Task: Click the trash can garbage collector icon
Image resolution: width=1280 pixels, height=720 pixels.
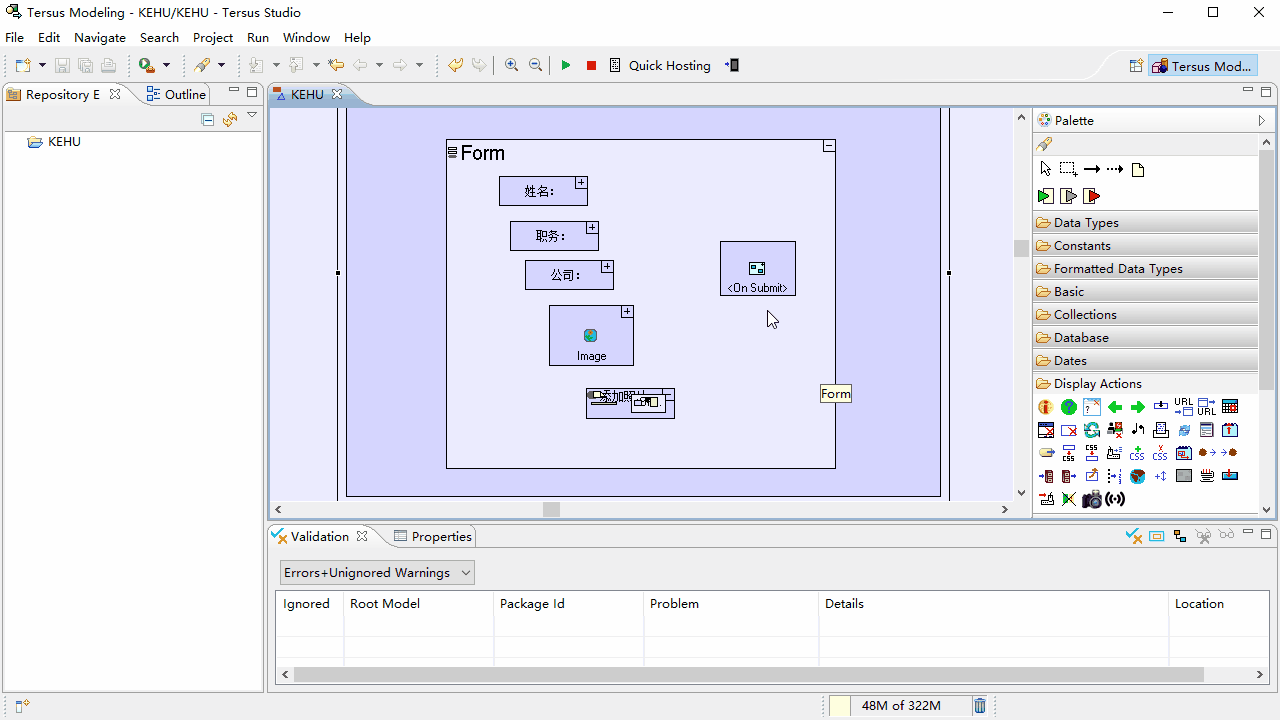Action: coord(980,705)
